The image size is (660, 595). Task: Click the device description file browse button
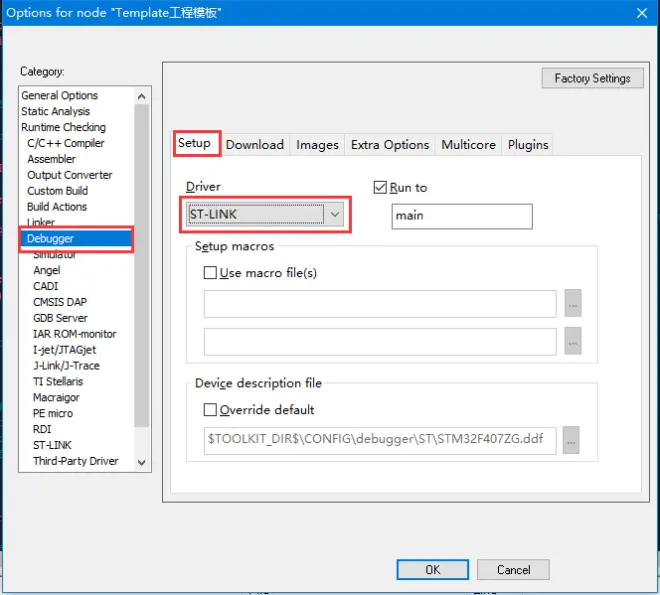coord(571,440)
